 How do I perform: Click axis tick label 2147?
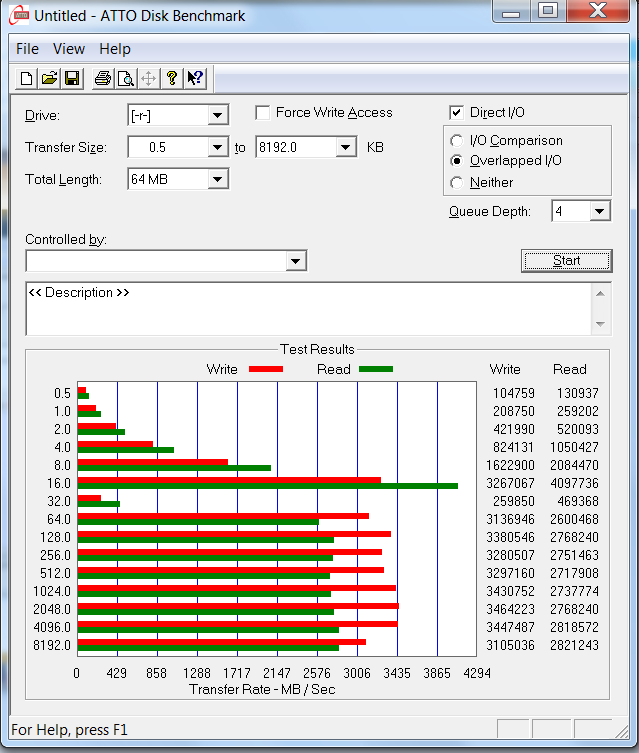(277, 673)
